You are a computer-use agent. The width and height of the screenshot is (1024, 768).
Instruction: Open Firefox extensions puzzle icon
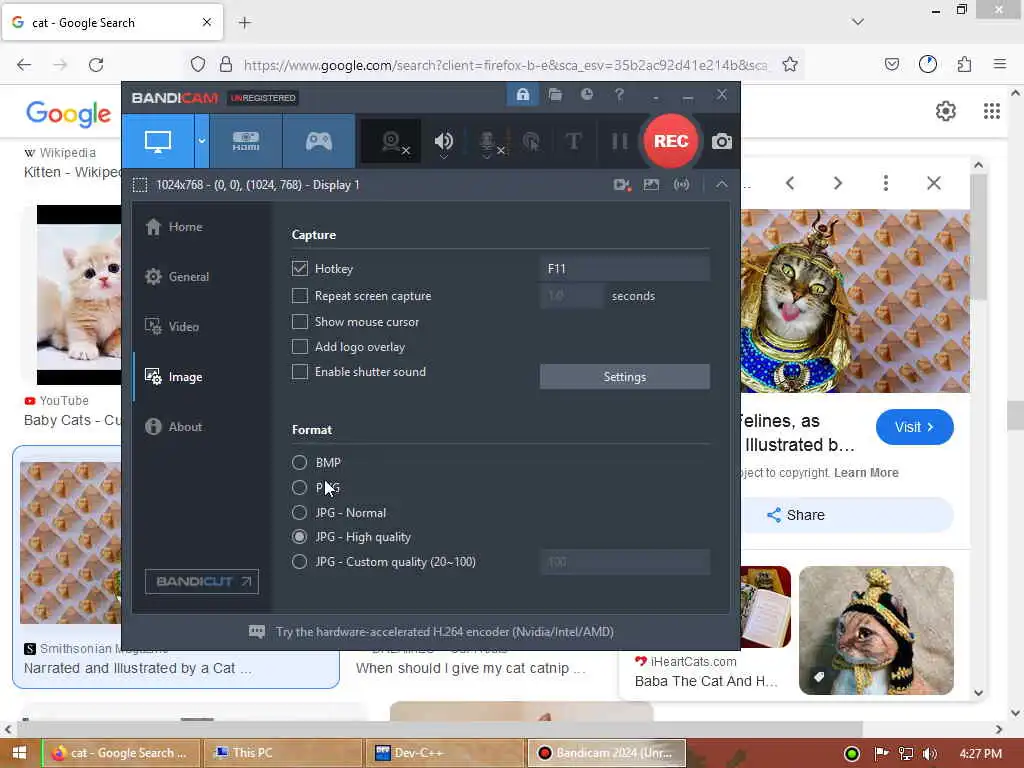pyautogui.click(x=964, y=64)
